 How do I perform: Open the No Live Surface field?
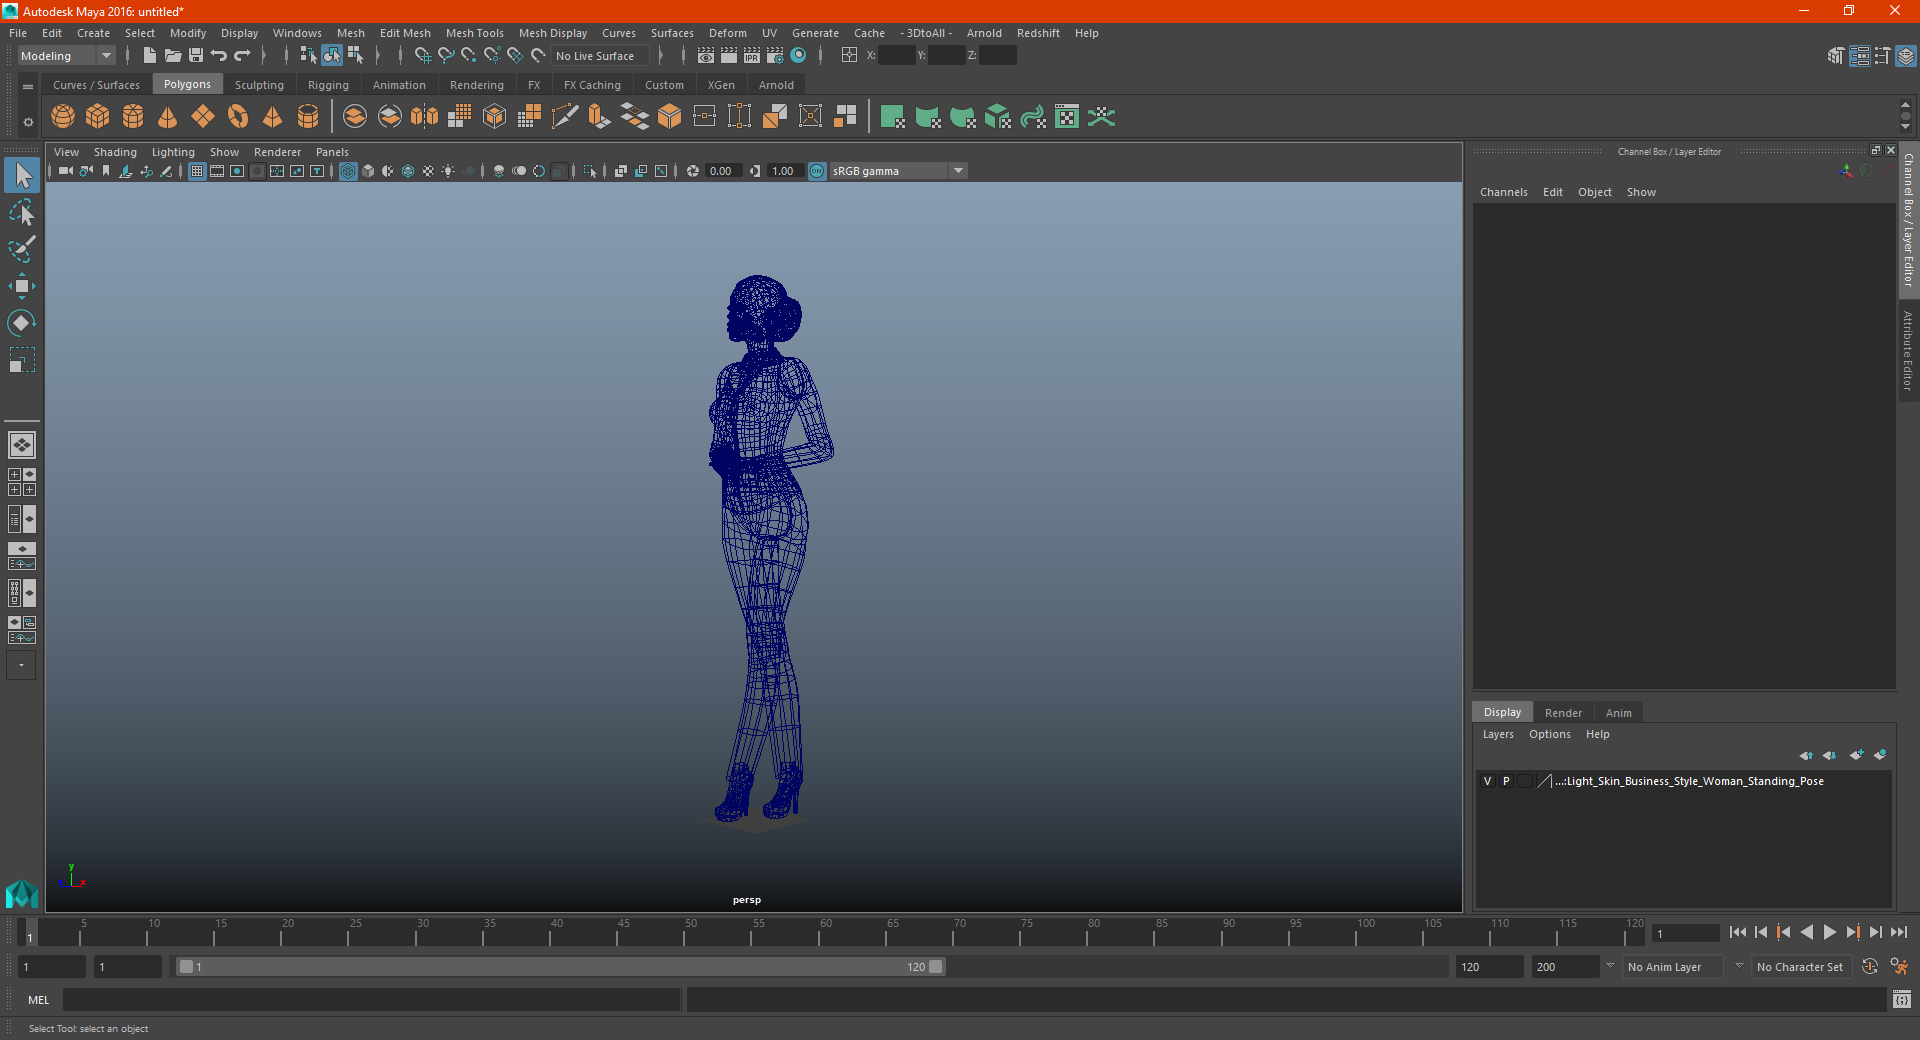pos(600,56)
